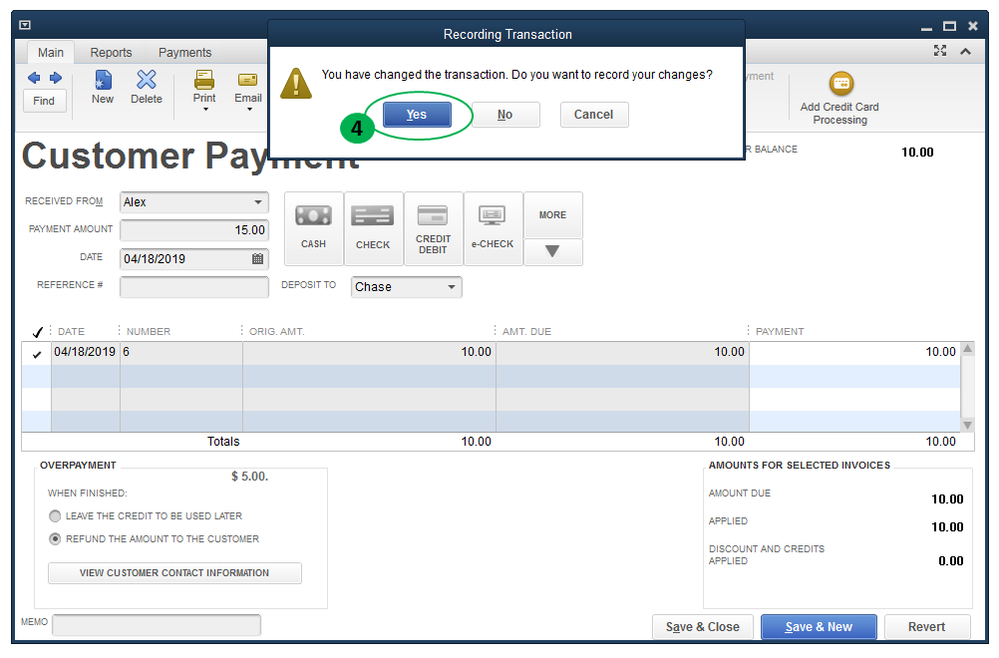Image resolution: width=999 pixels, height=658 pixels.
Task: Click the DATE column header
Action: 71,331
